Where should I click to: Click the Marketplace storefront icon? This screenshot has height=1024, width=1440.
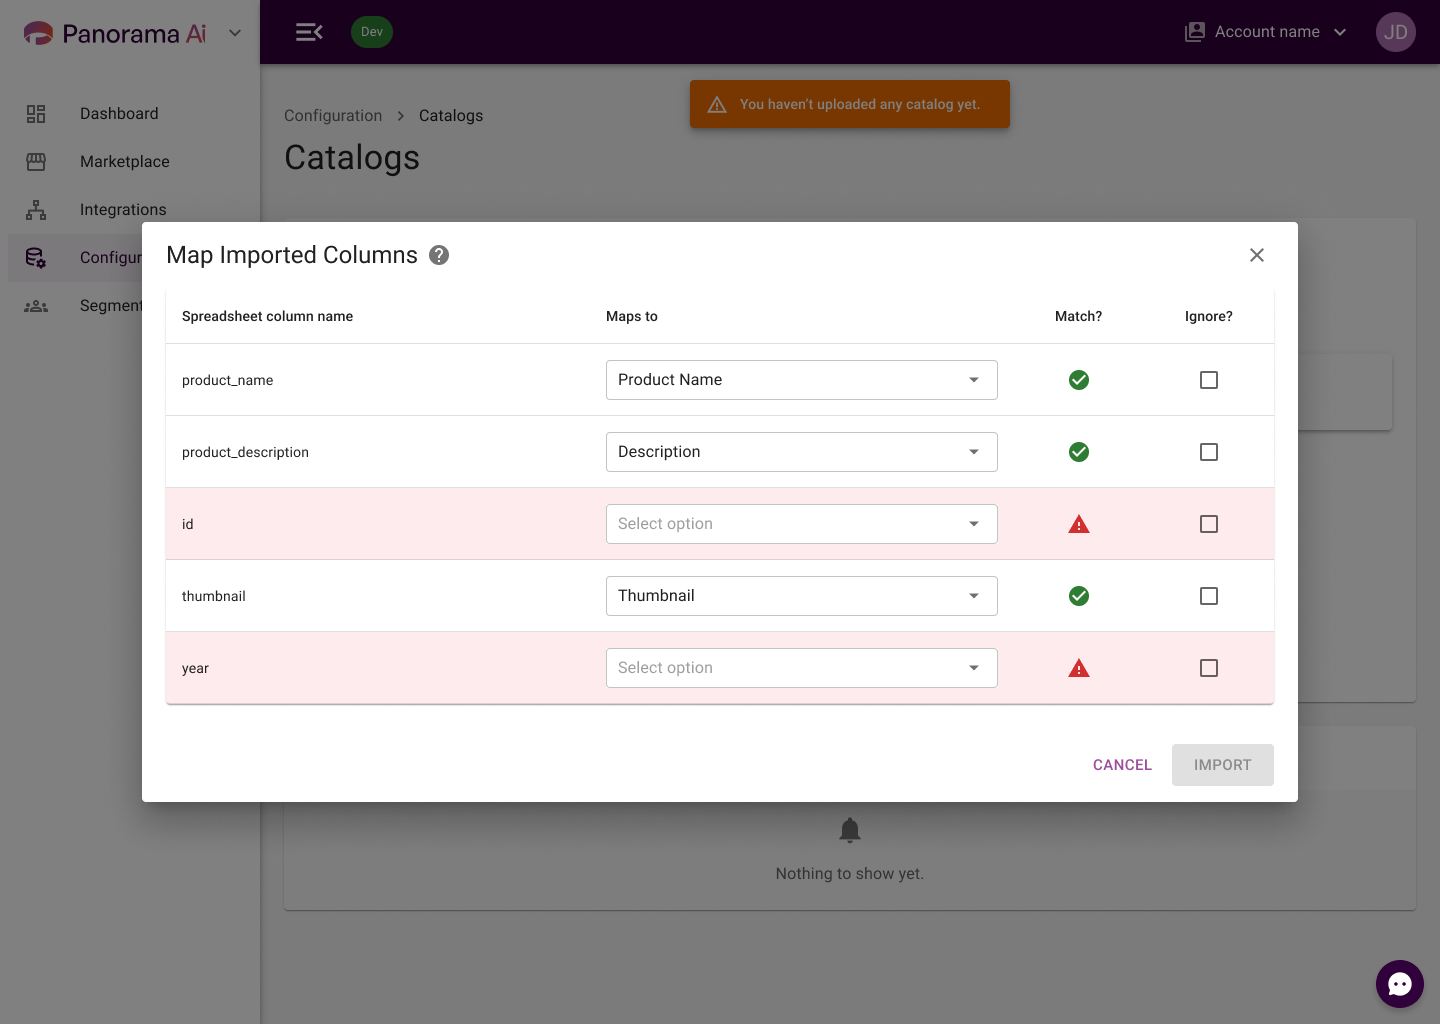(36, 162)
